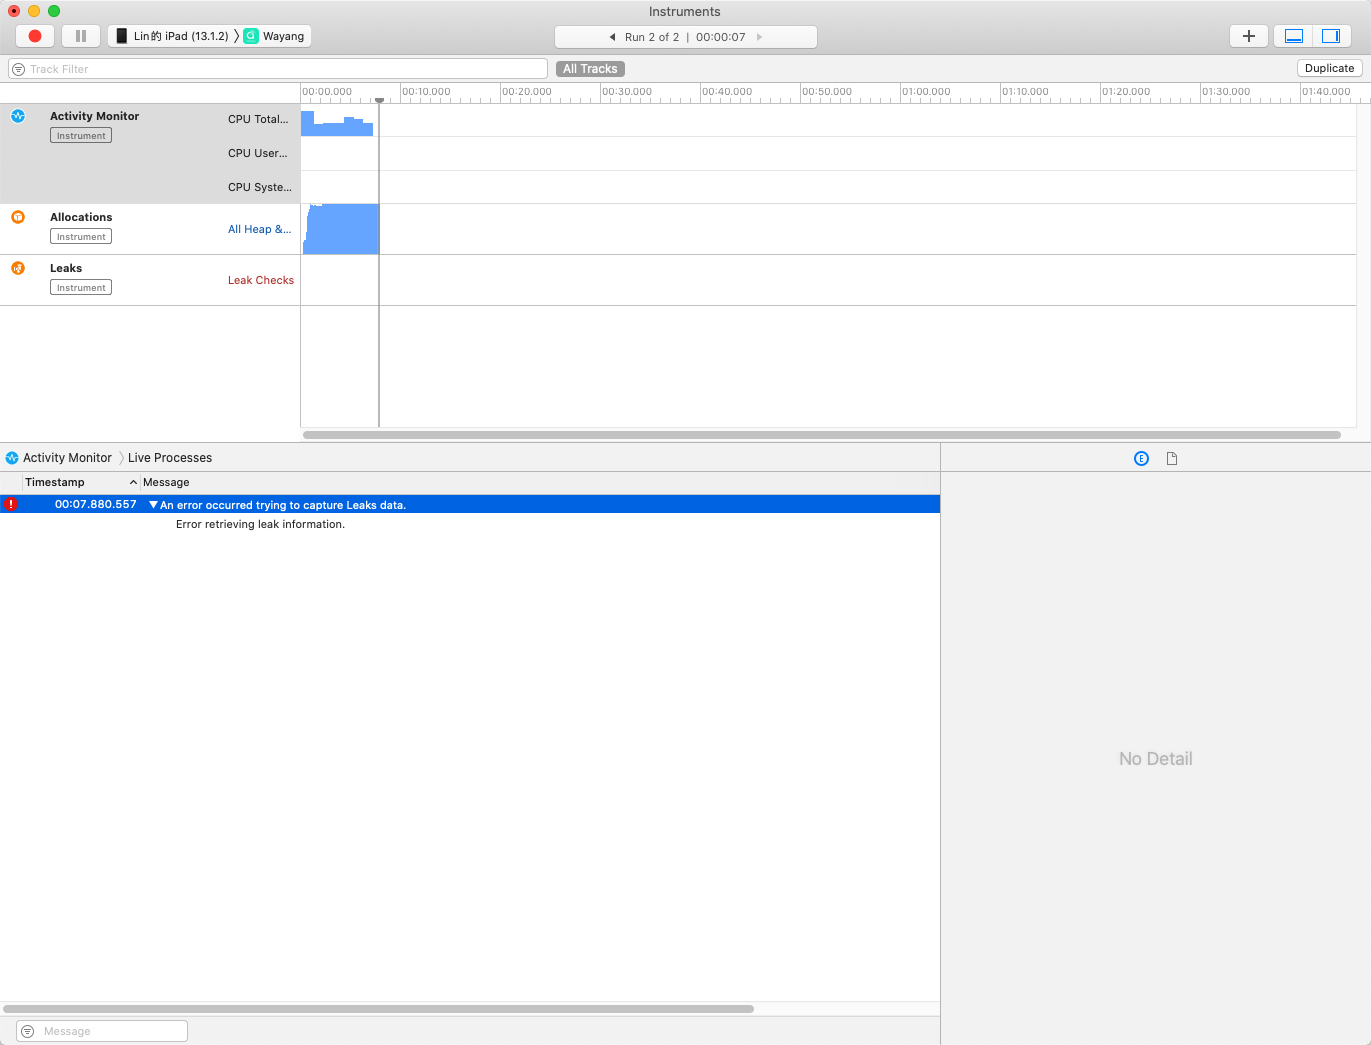1371x1045 pixels.
Task: Select 'Error retrieving leak information.' row
Action: click(260, 524)
